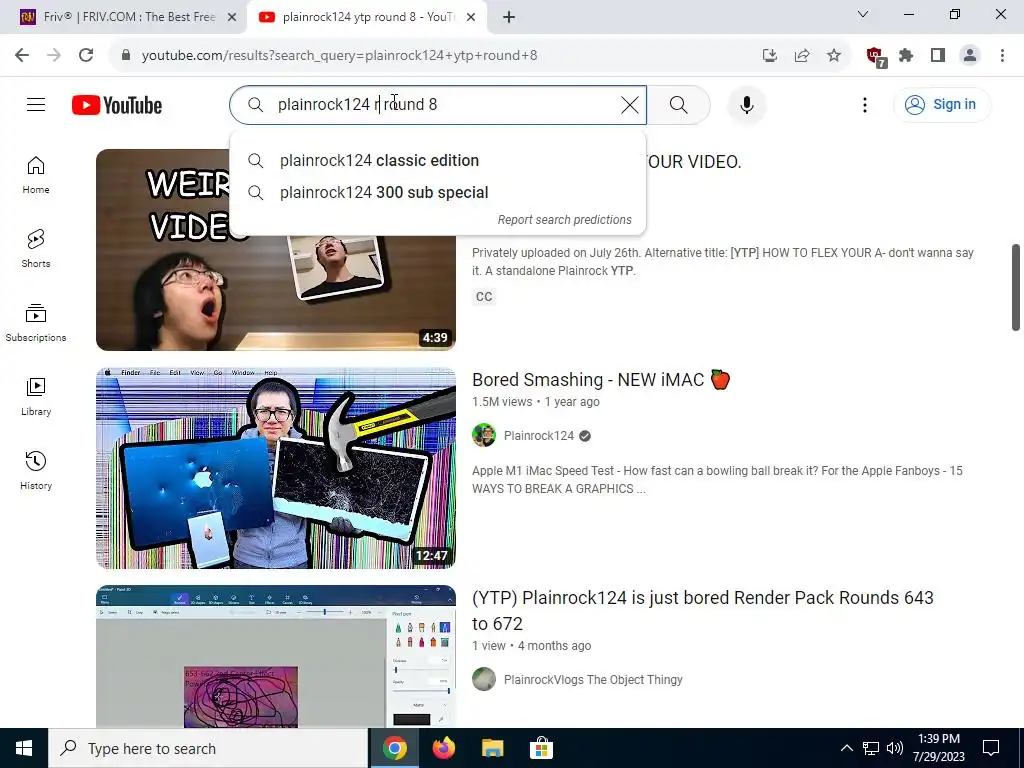Select the plainrock124 ytp round 8 tab

coord(366,17)
